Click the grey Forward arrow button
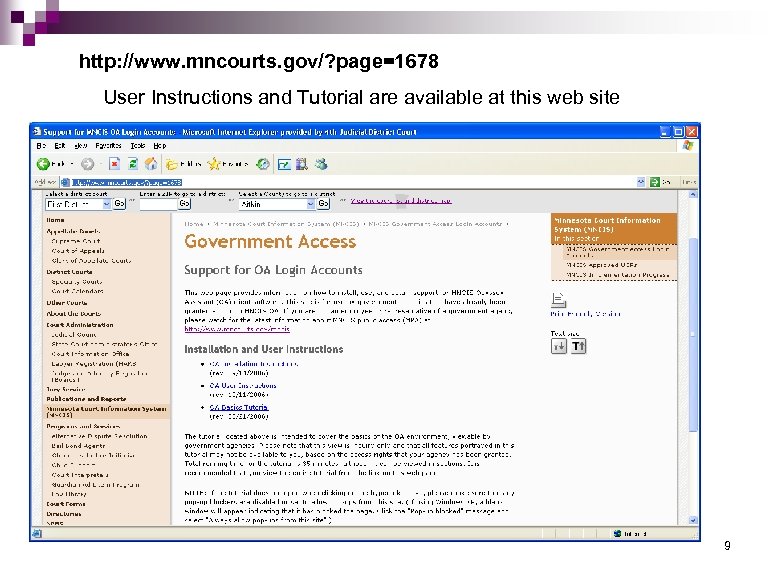Screen dimensions: 778x569 pos(87,164)
